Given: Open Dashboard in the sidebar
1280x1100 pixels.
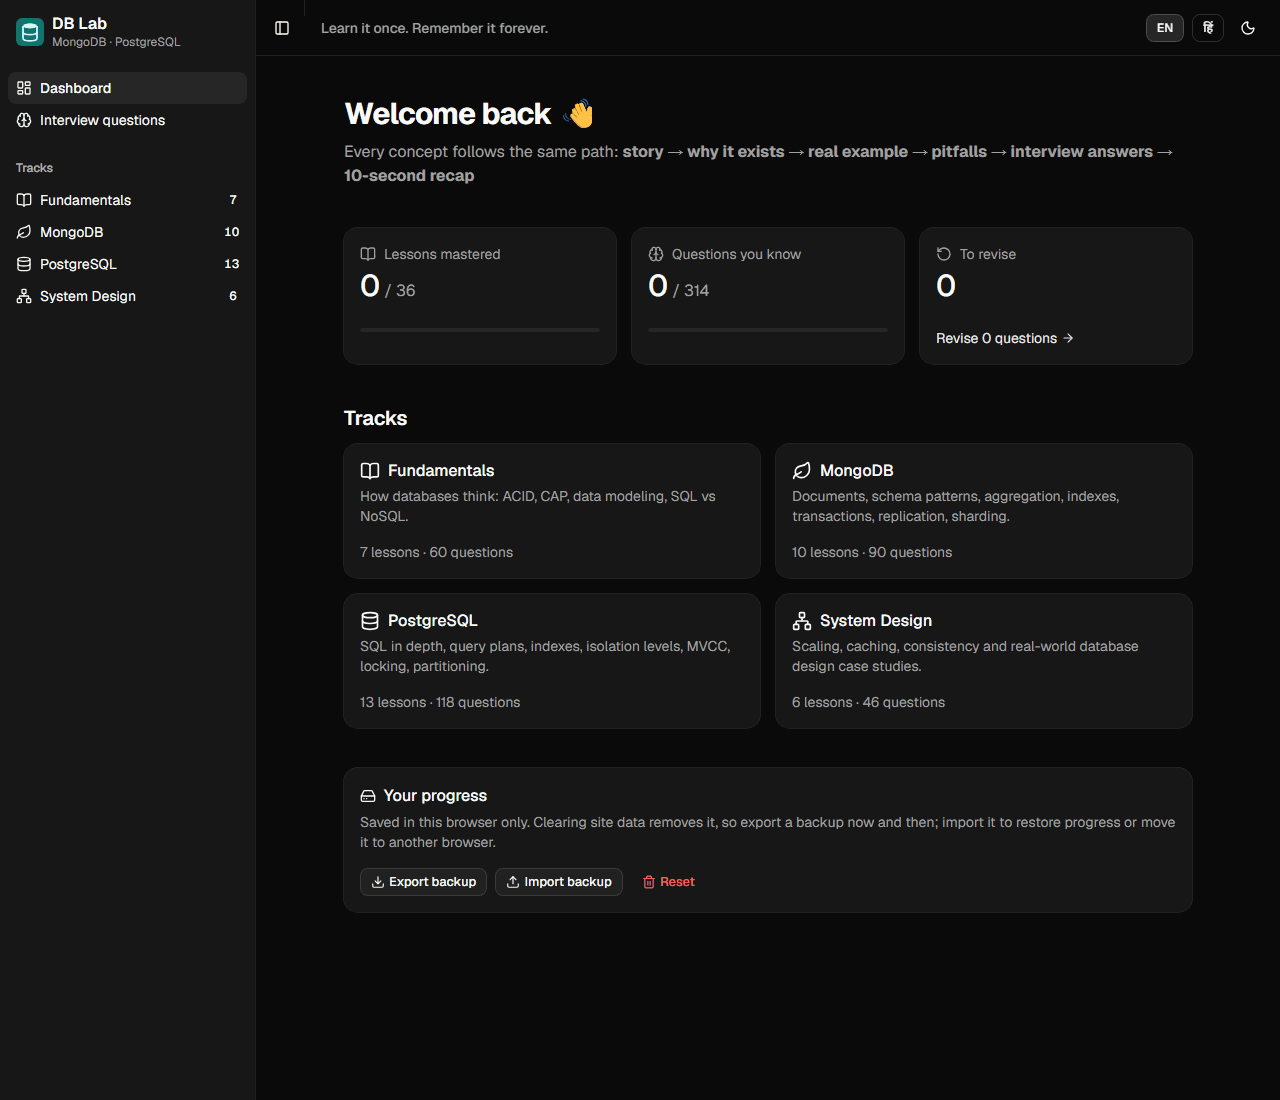Looking at the screenshot, I should coord(127,88).
